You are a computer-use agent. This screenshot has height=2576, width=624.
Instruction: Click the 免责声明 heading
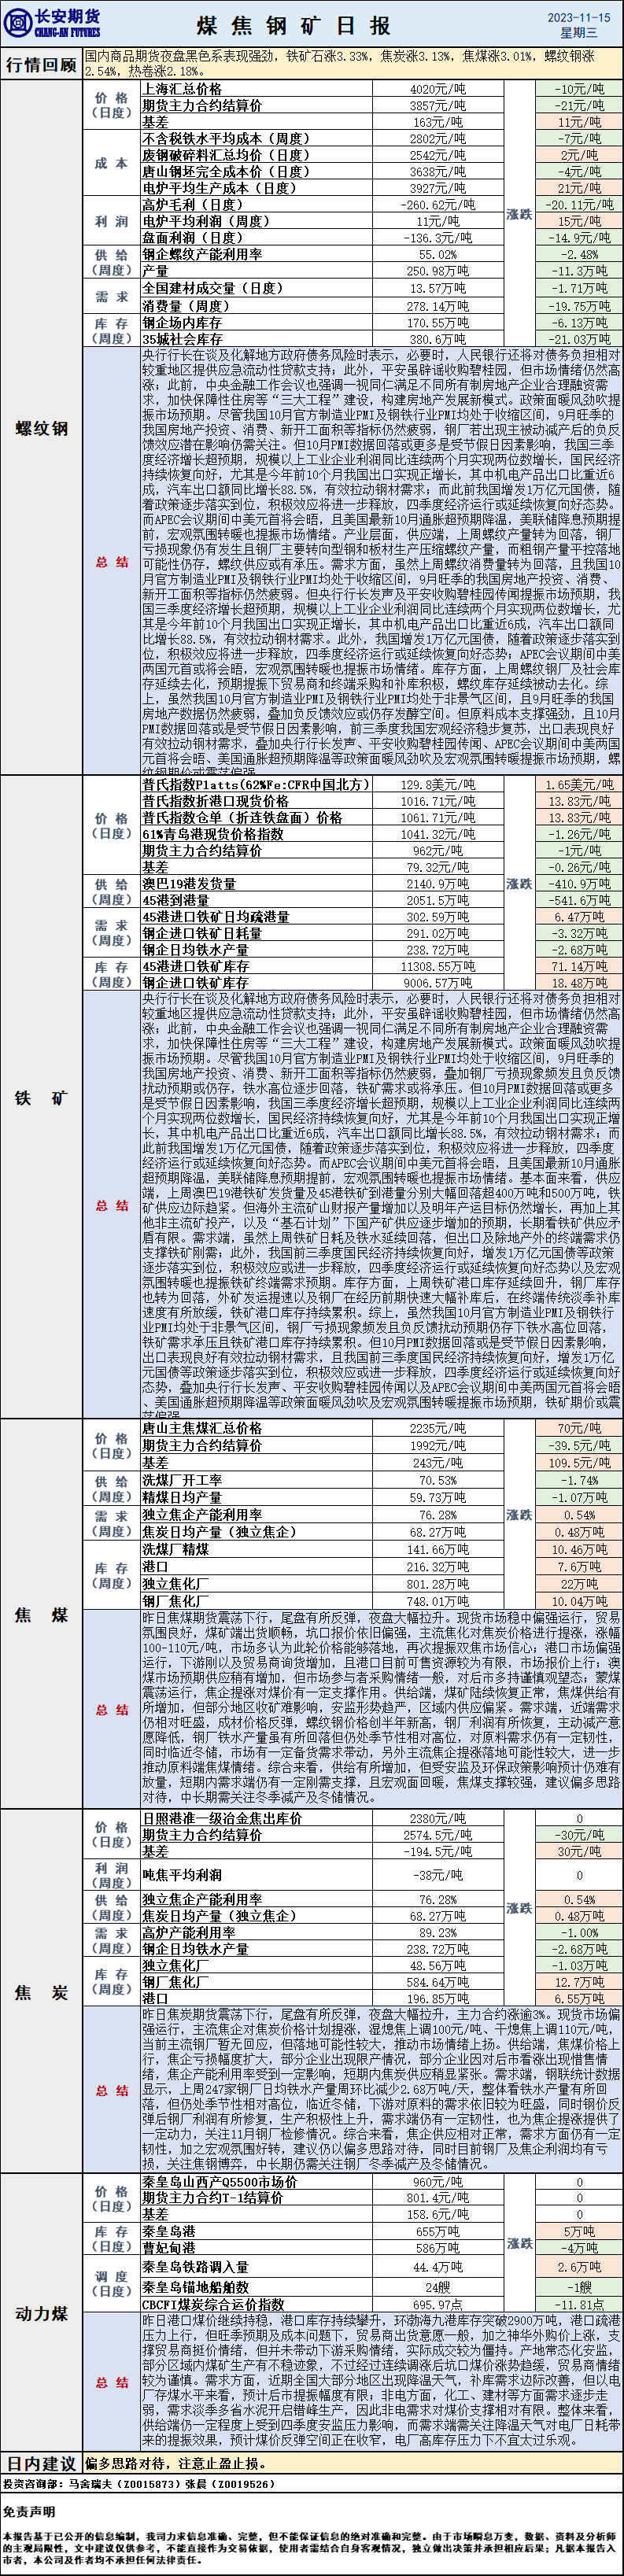coord(28,2511)
